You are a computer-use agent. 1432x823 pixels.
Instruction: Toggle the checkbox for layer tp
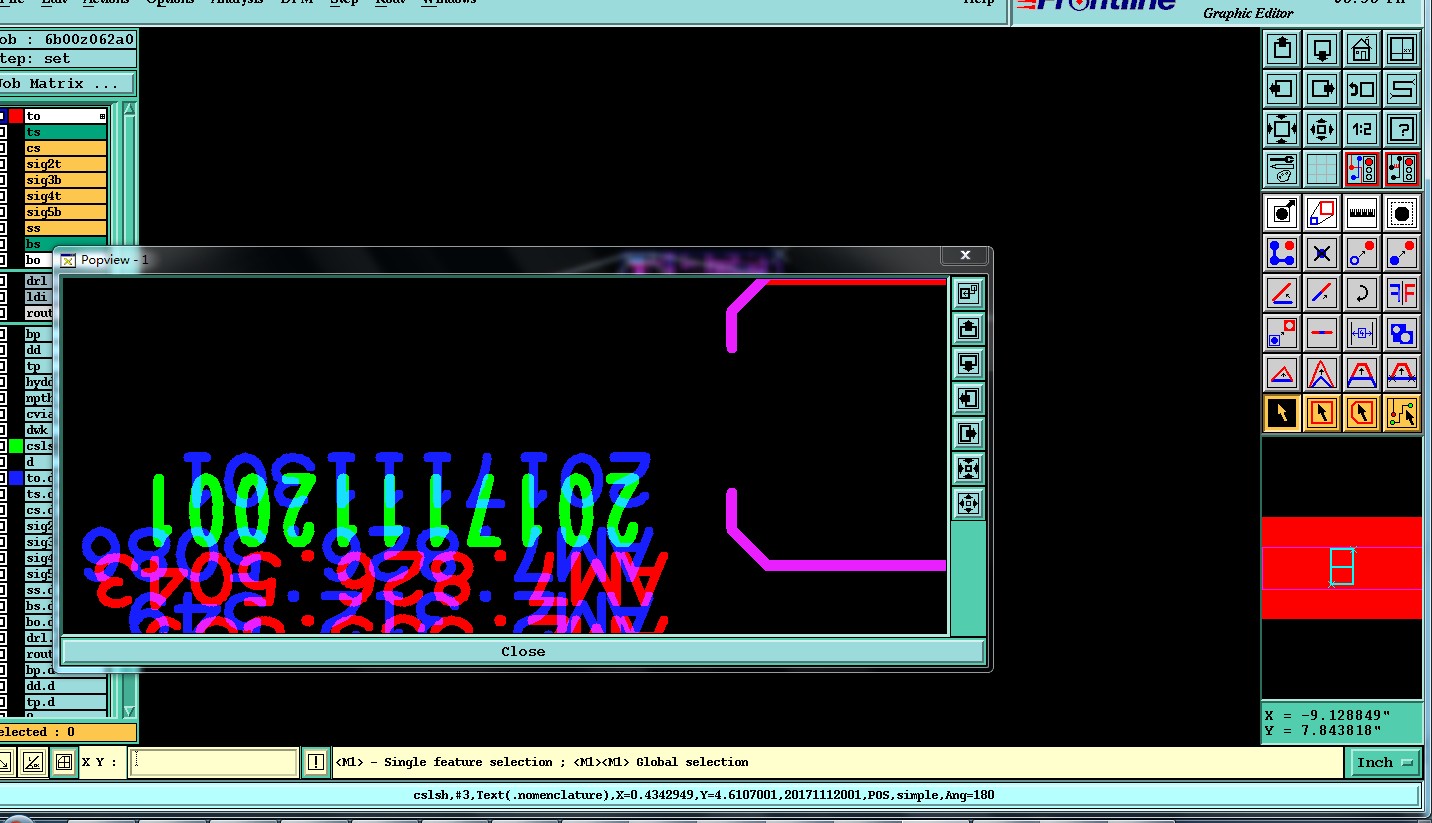coord(2,366)
